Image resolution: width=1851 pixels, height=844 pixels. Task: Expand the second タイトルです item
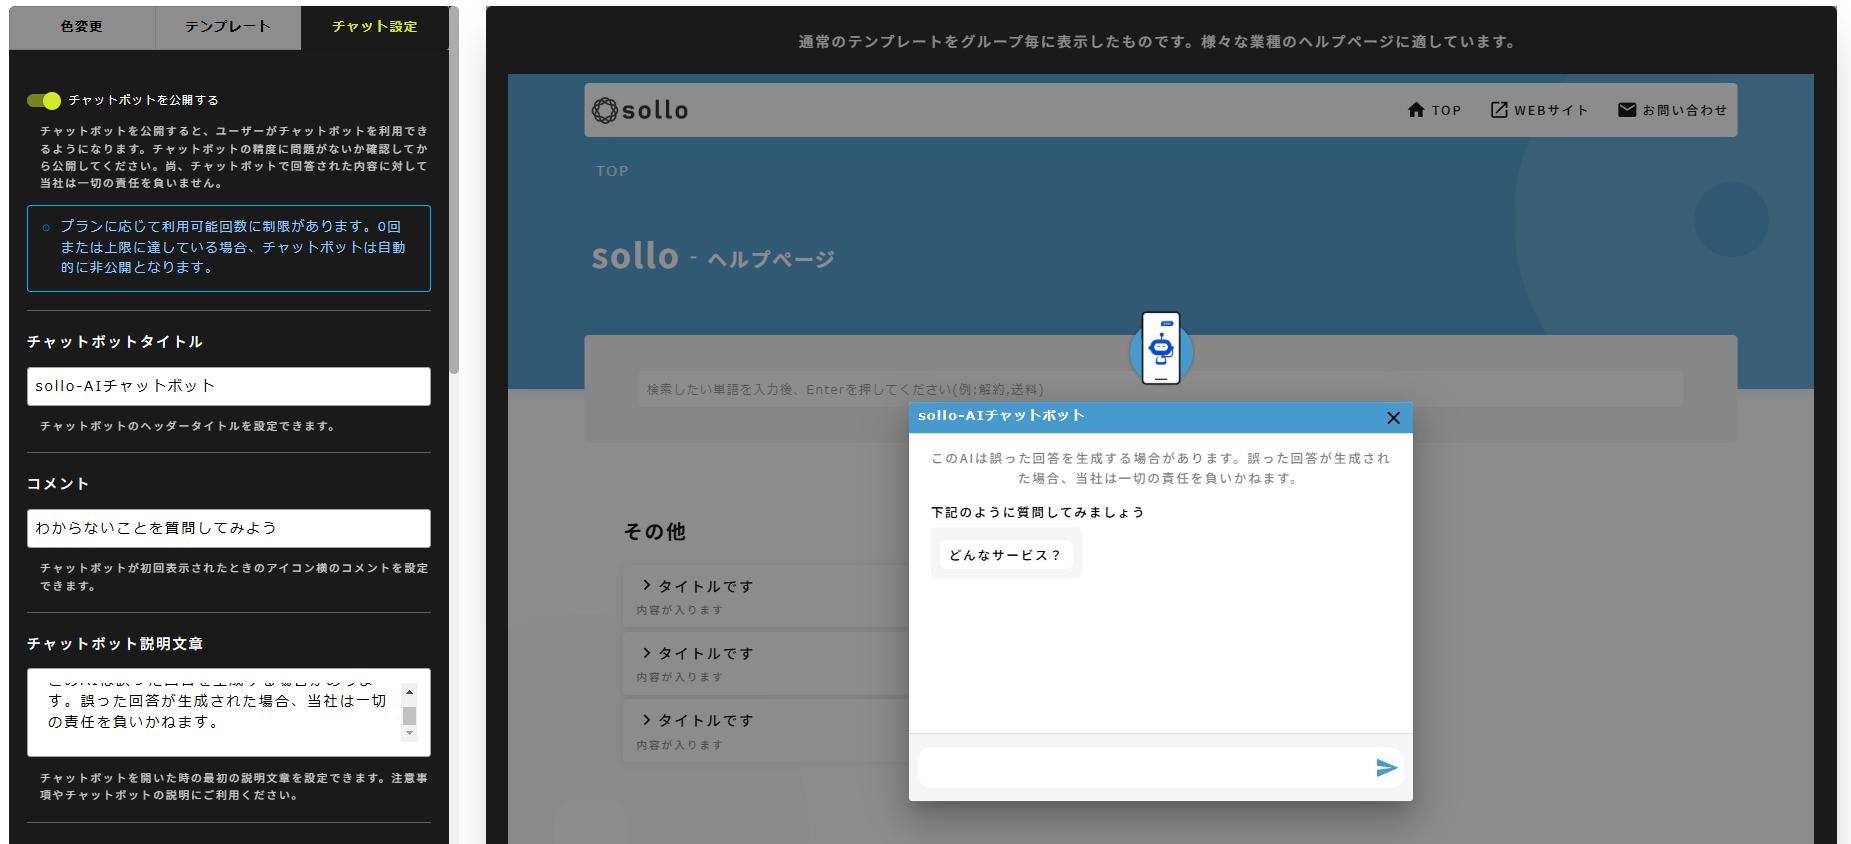[x=699, y=653]
